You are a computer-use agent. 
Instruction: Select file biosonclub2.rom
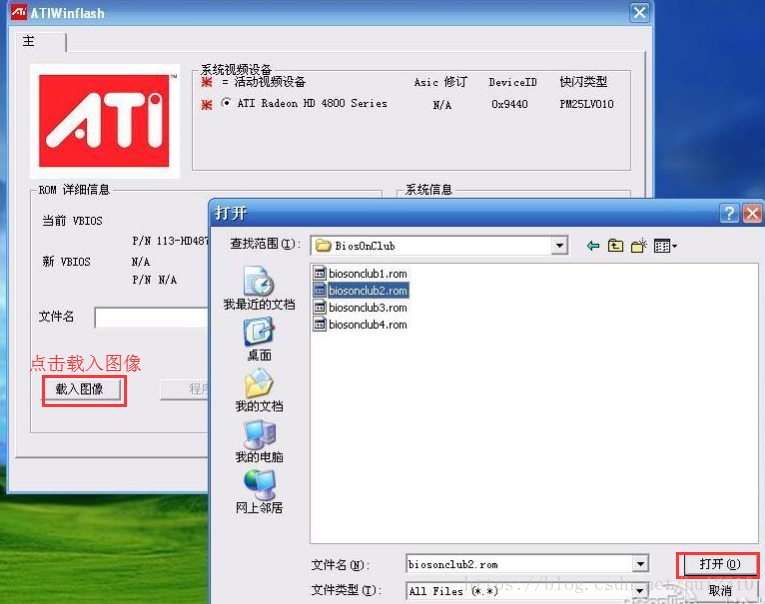click(361, 291)
